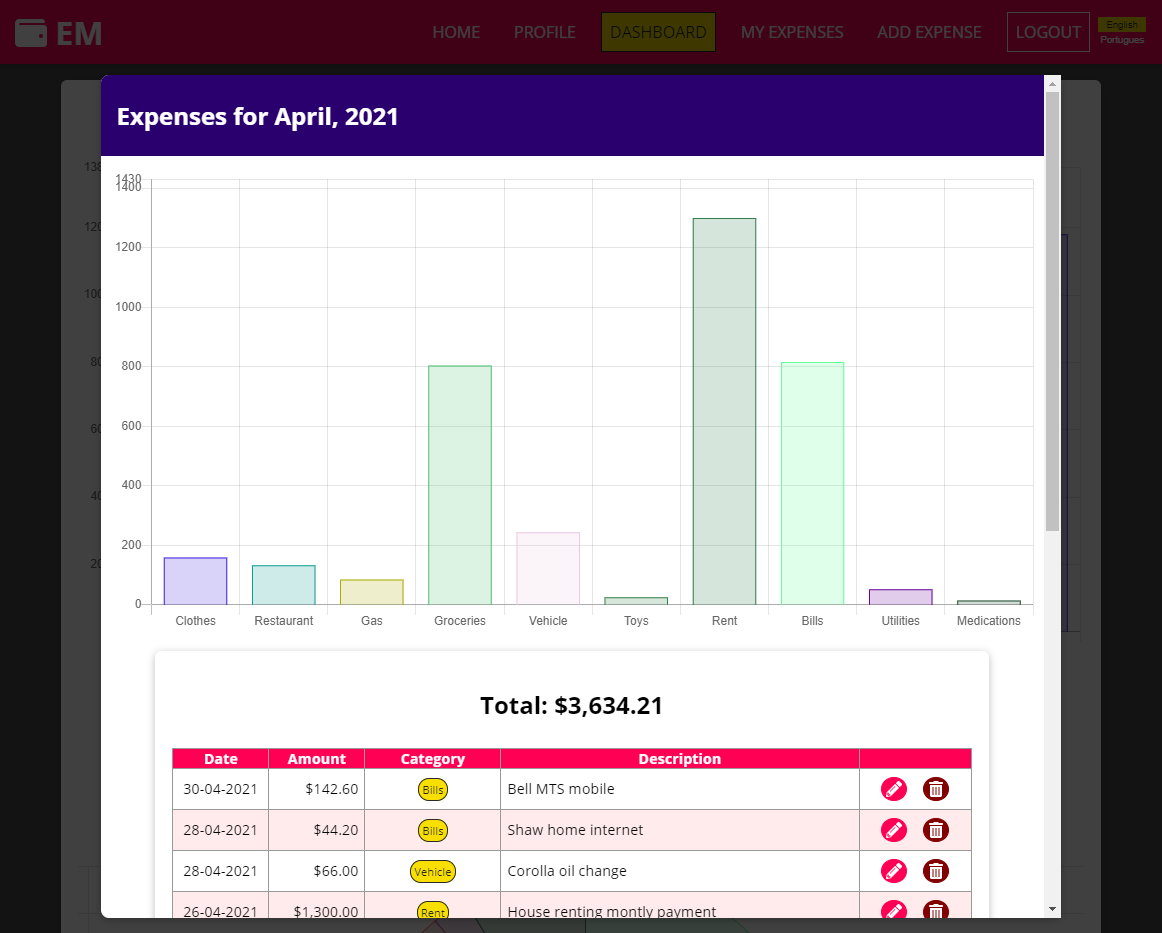Click the Groceries axis label
The width and height of the screenshot is (1162, 933).
click(x=459, y=621)
